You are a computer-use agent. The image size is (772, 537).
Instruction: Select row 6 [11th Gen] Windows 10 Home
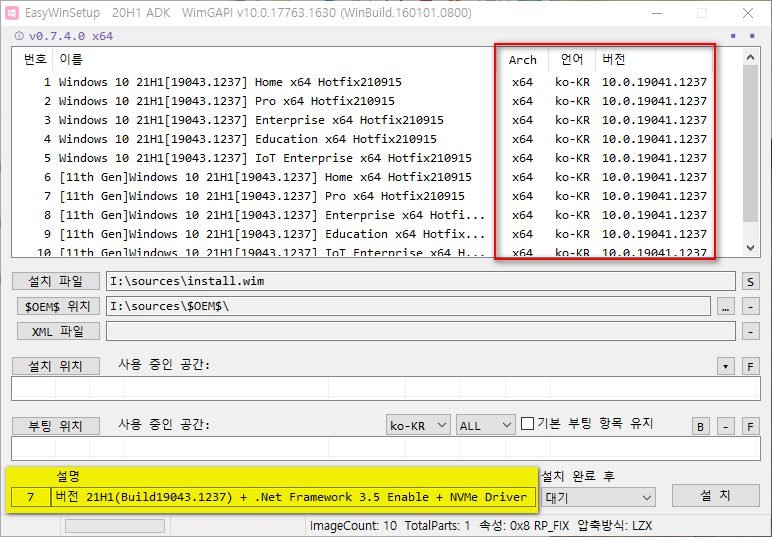pyautogui.click(x=364, y=177)
